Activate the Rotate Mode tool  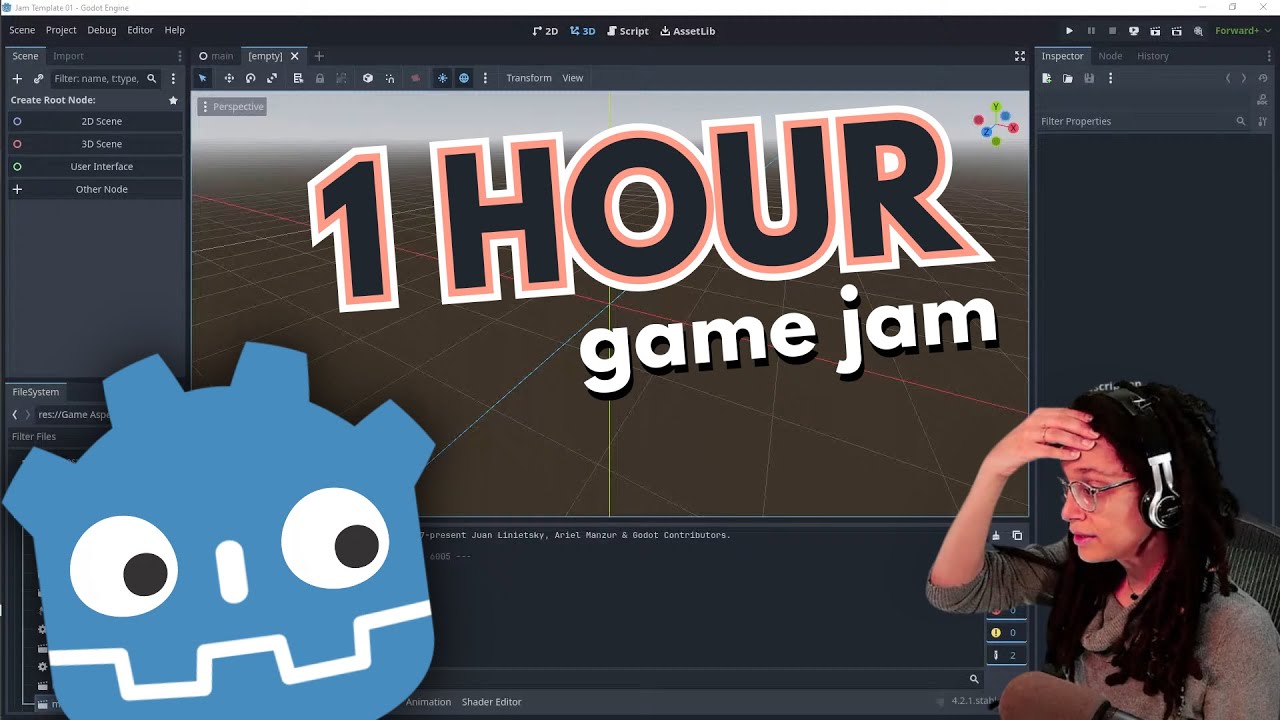pyautogui.click(x=250, y=78)
